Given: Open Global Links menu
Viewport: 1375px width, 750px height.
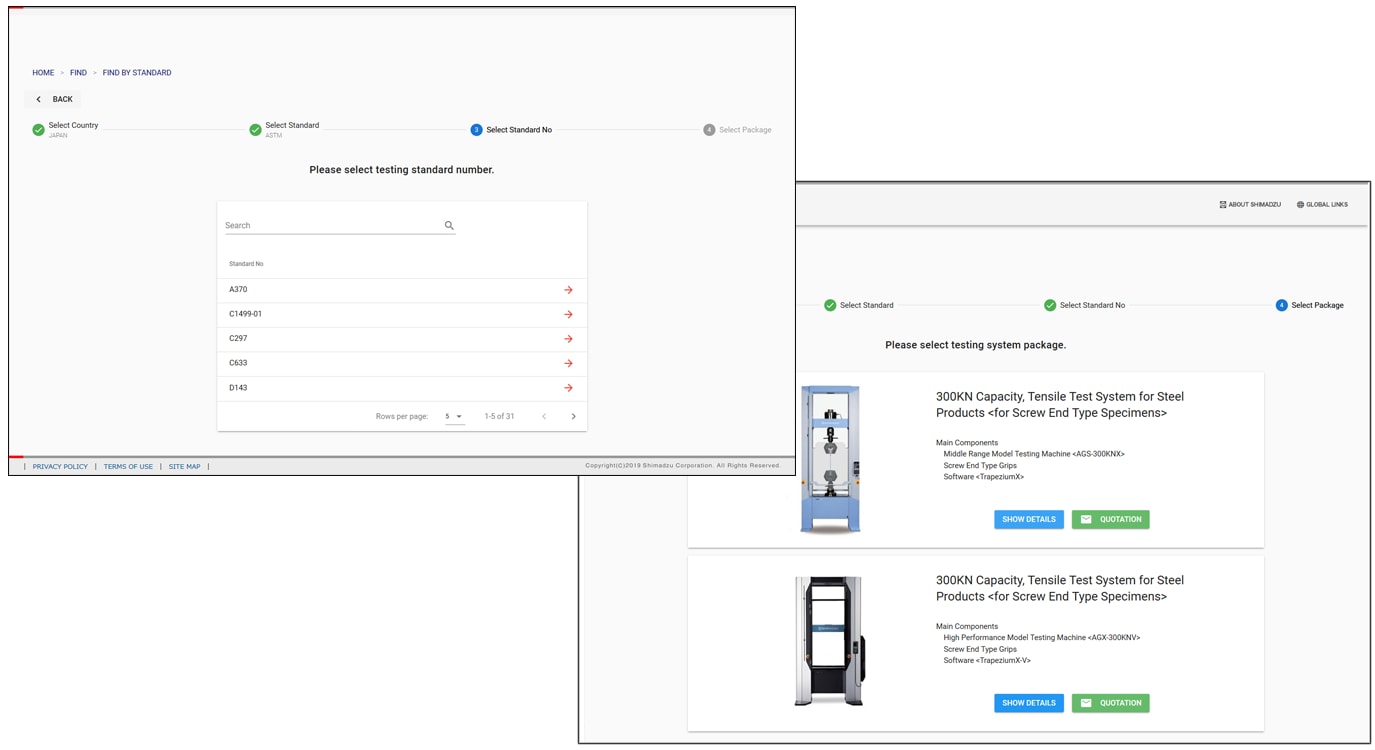Looking at the screenshot, I should [1322, 205].
